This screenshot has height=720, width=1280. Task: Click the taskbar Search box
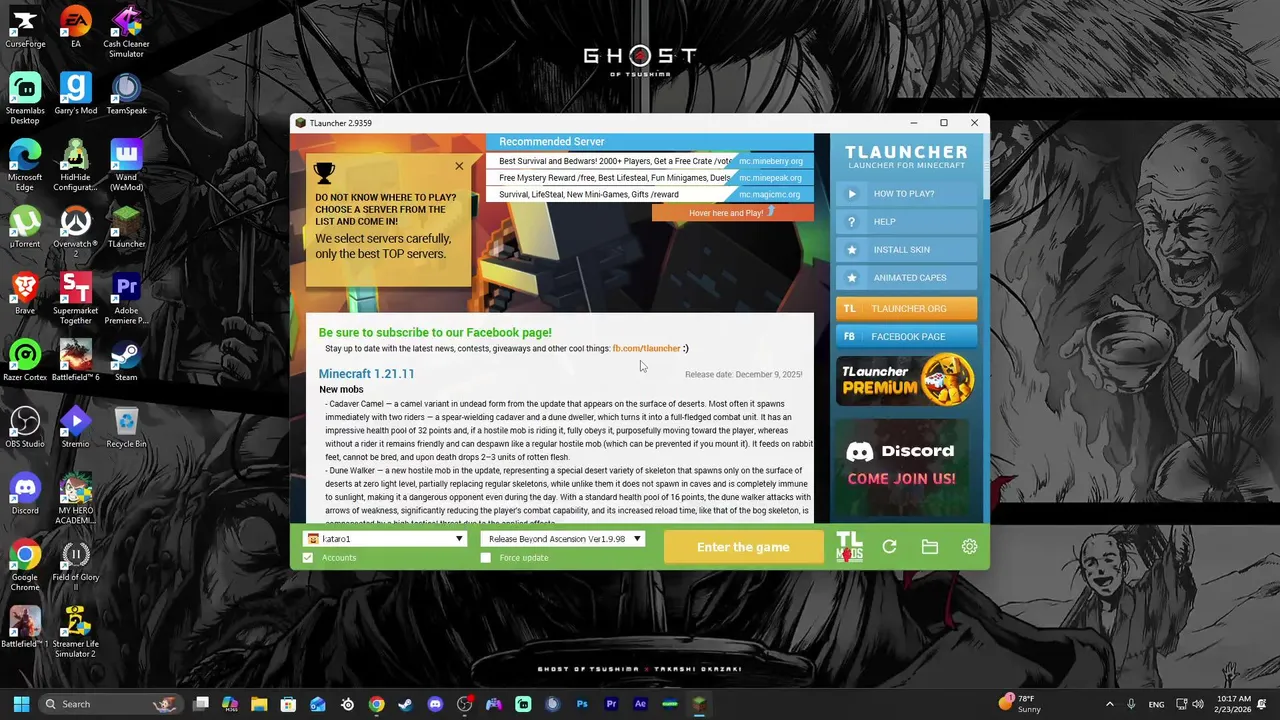pos(110,704)
